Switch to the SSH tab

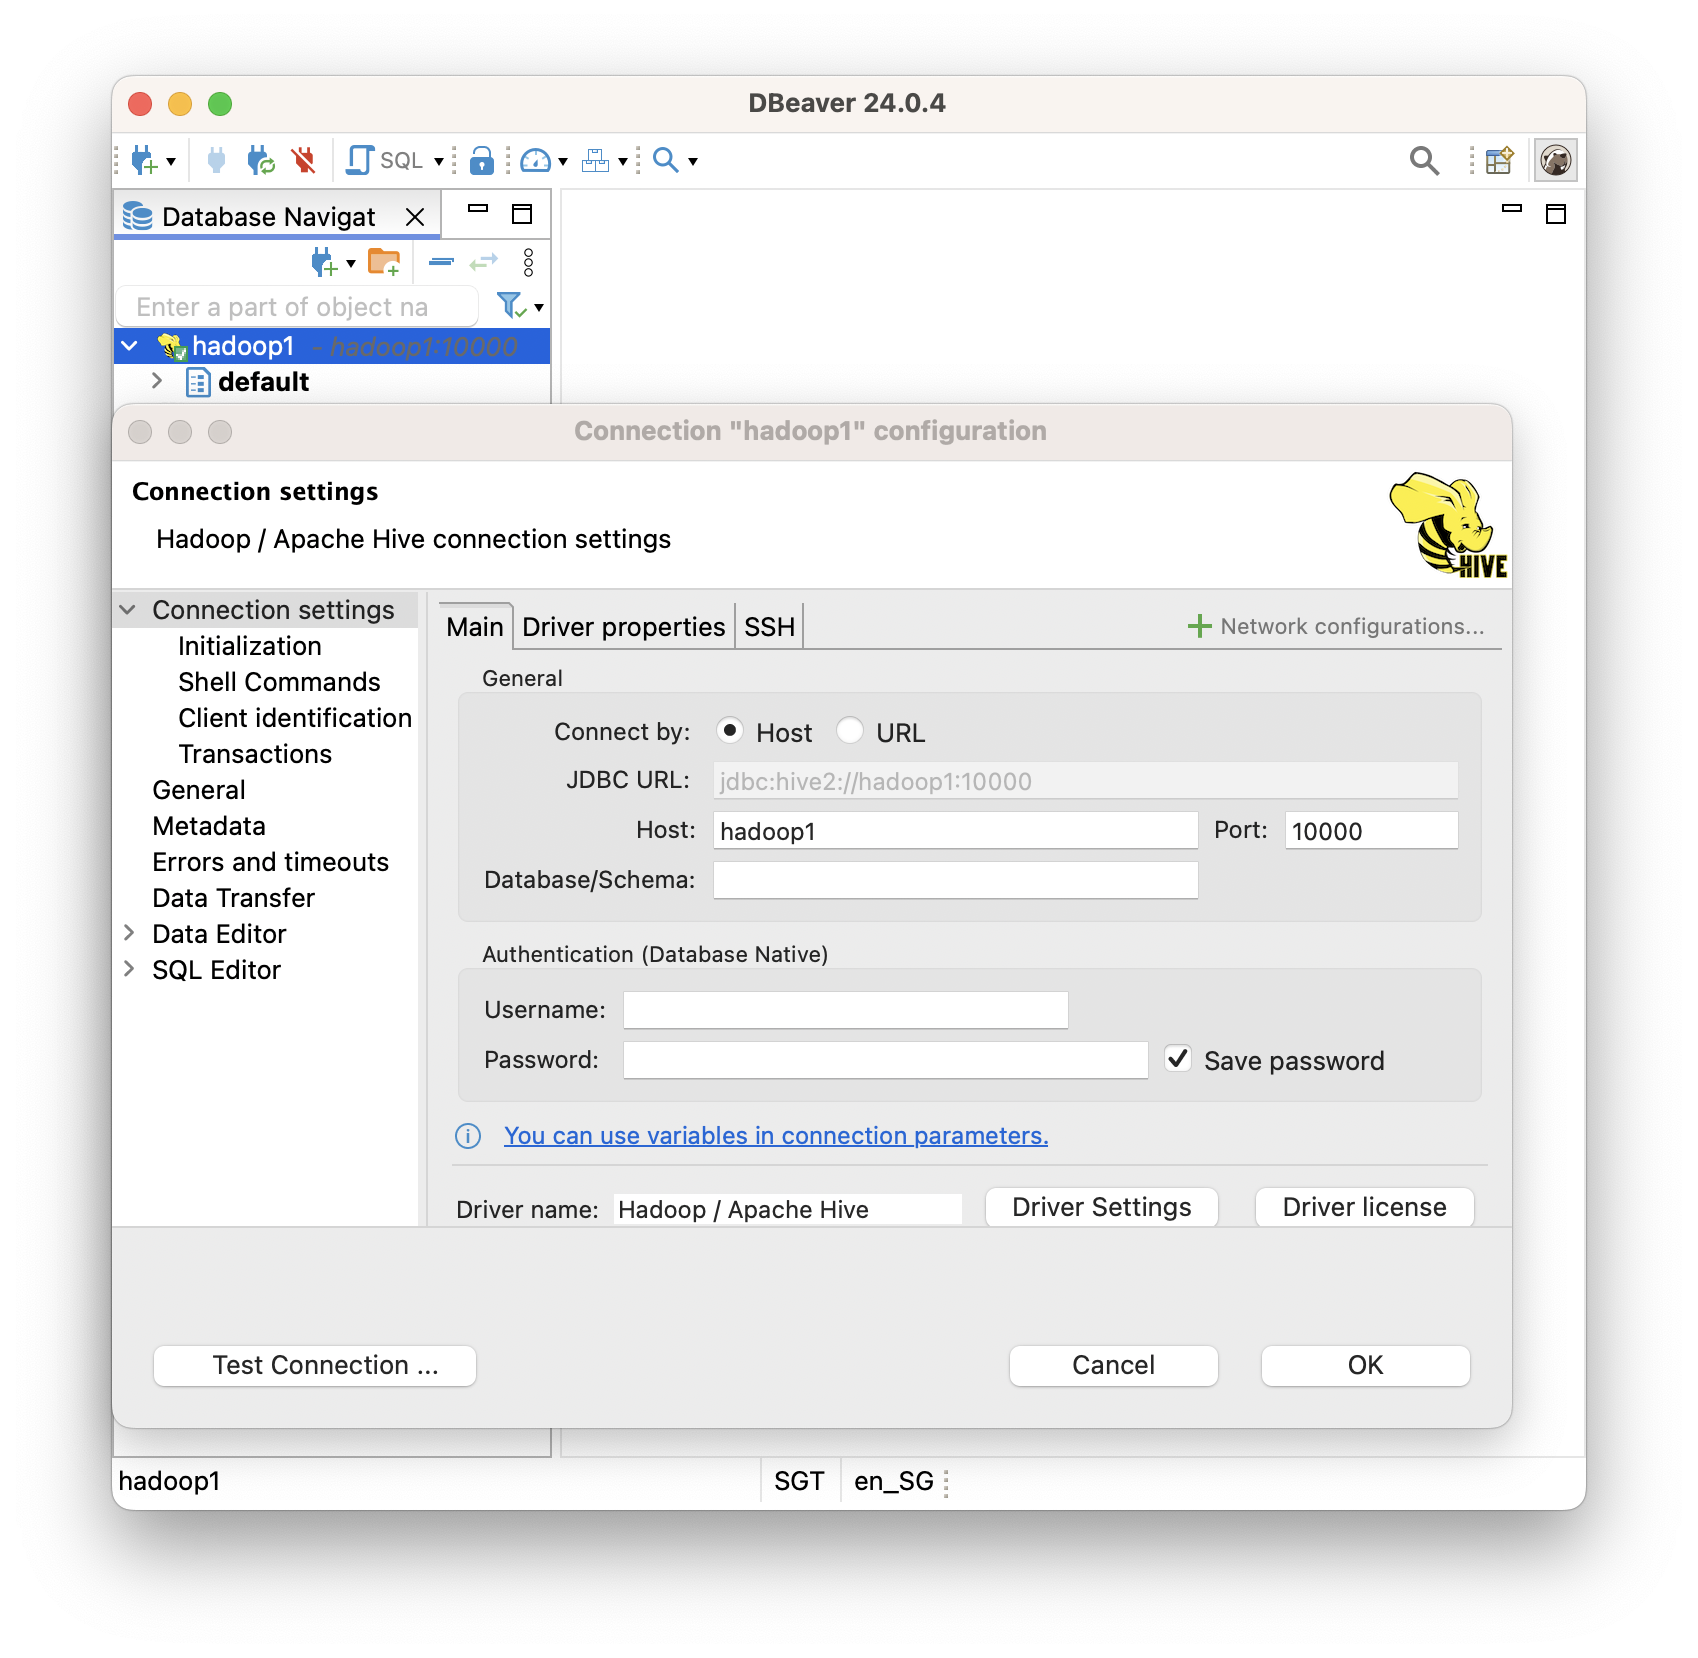[x=769, y=627]
